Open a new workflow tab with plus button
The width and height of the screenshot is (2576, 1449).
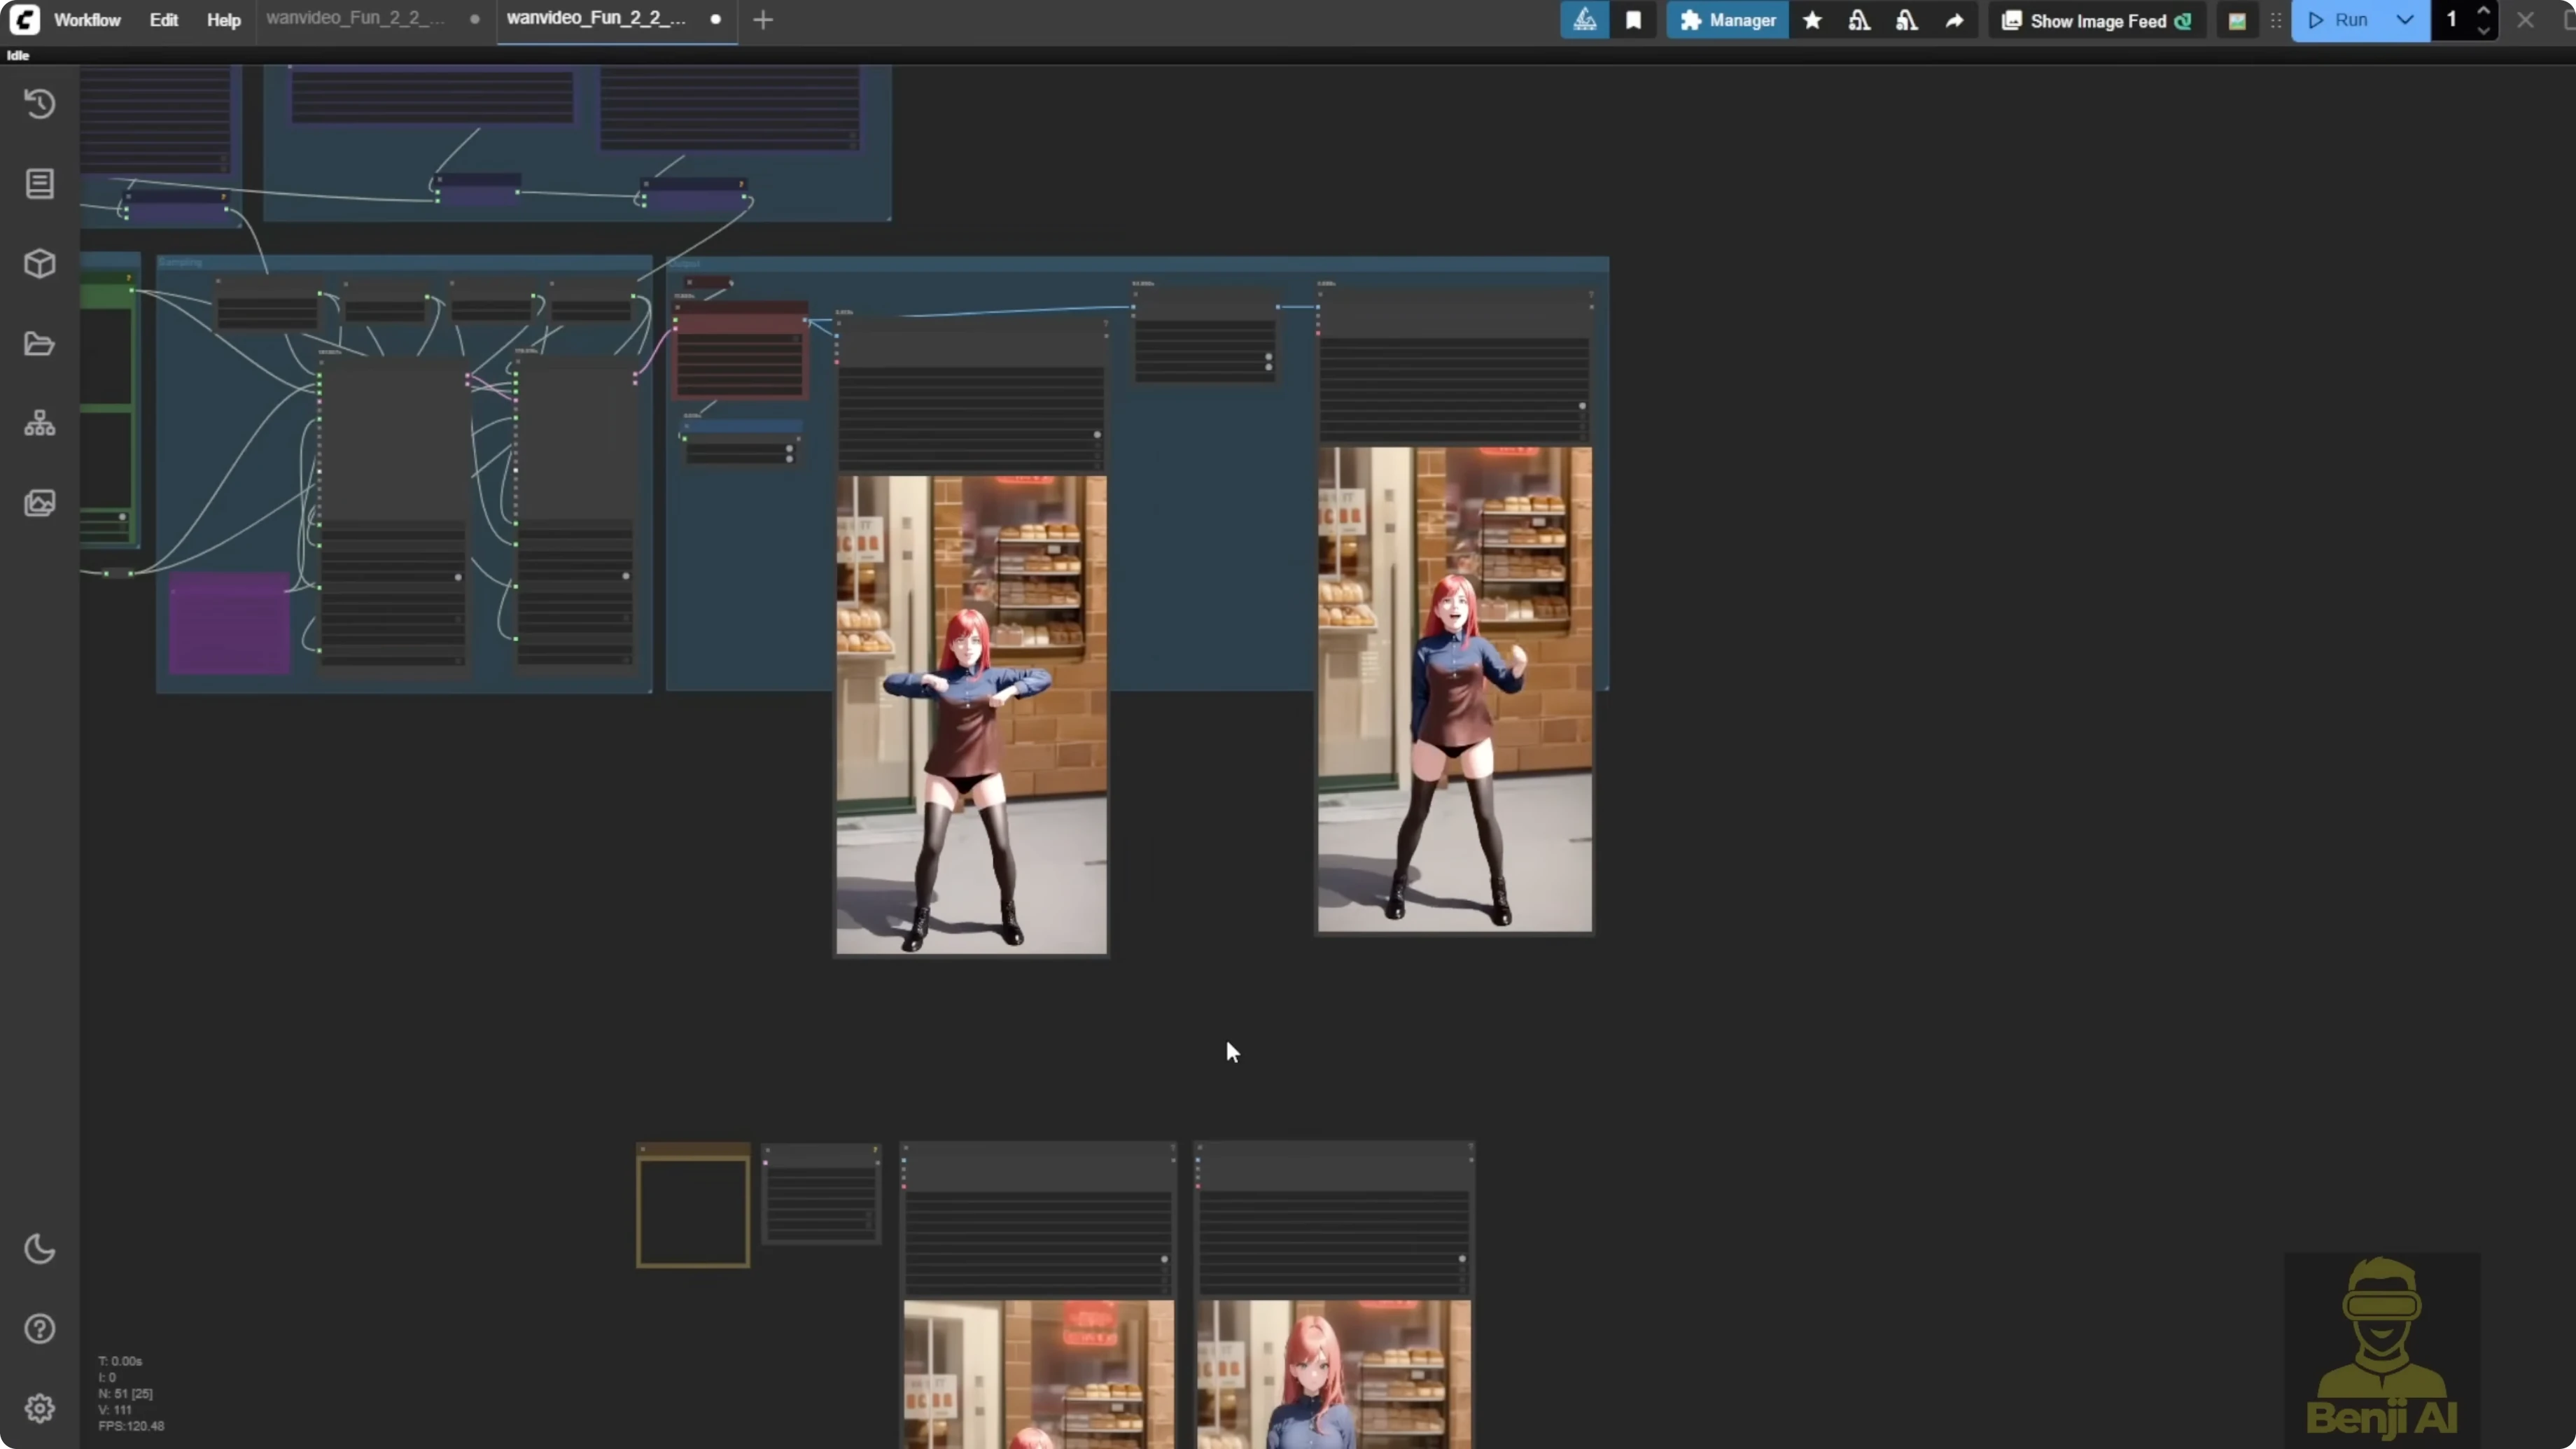763,19
